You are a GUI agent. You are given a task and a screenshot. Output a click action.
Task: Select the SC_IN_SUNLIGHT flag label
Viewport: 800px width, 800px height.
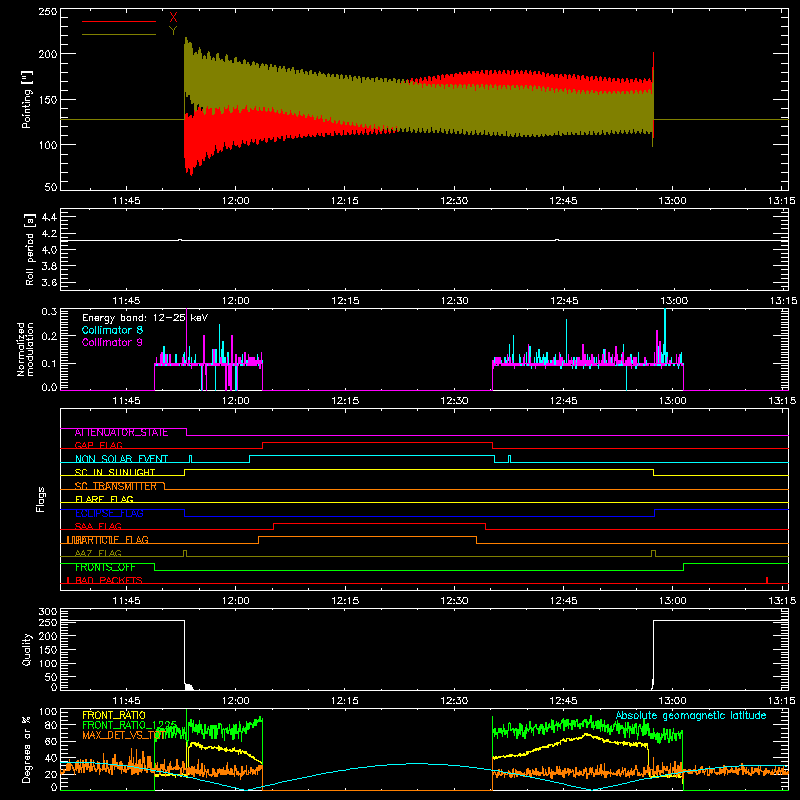(x=115, y=472)
